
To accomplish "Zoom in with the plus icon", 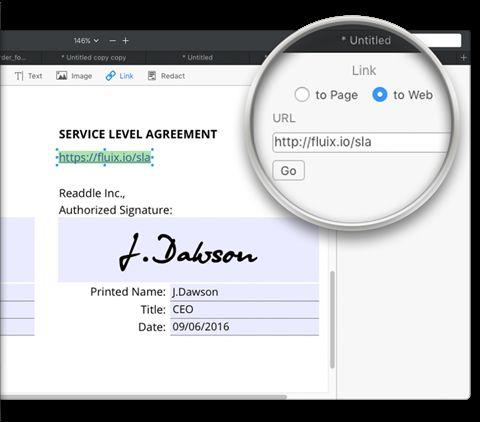I will 125,41.
